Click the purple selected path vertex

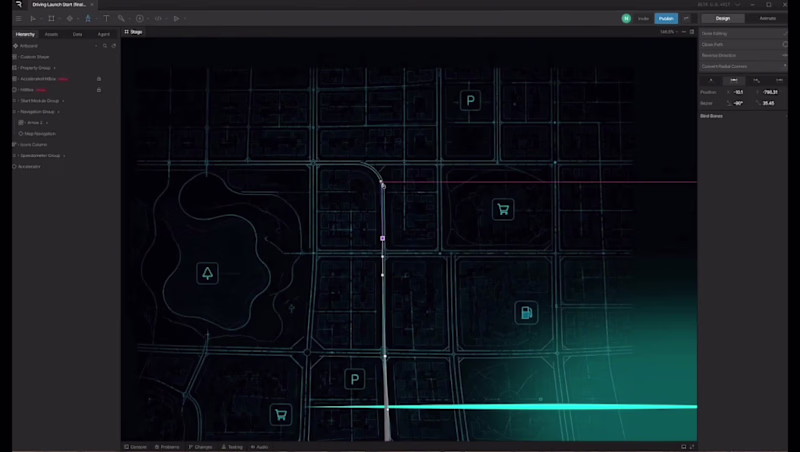pos(383,238)
